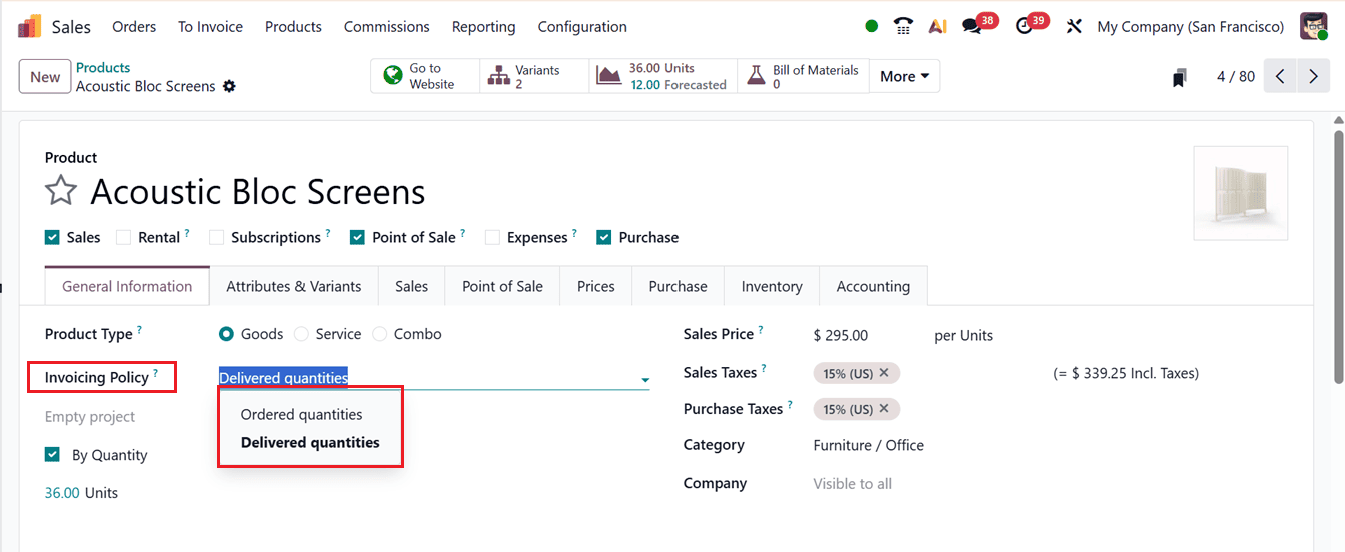Screen dimensions: 1345x552
Task: Go to previous record arrow
Action: [1280, 76]
